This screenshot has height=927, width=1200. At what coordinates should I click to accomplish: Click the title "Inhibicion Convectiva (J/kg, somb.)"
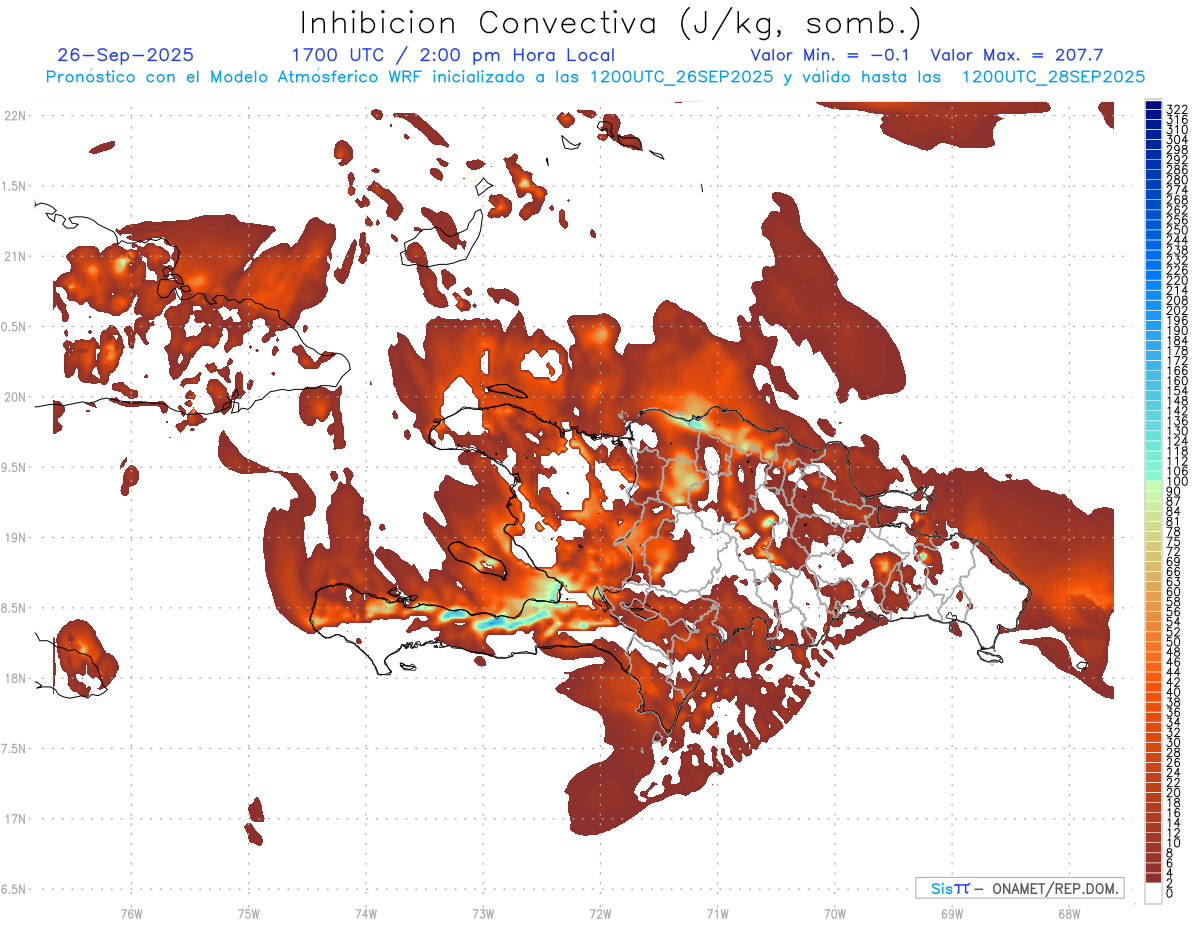click(x=611, y=23)
